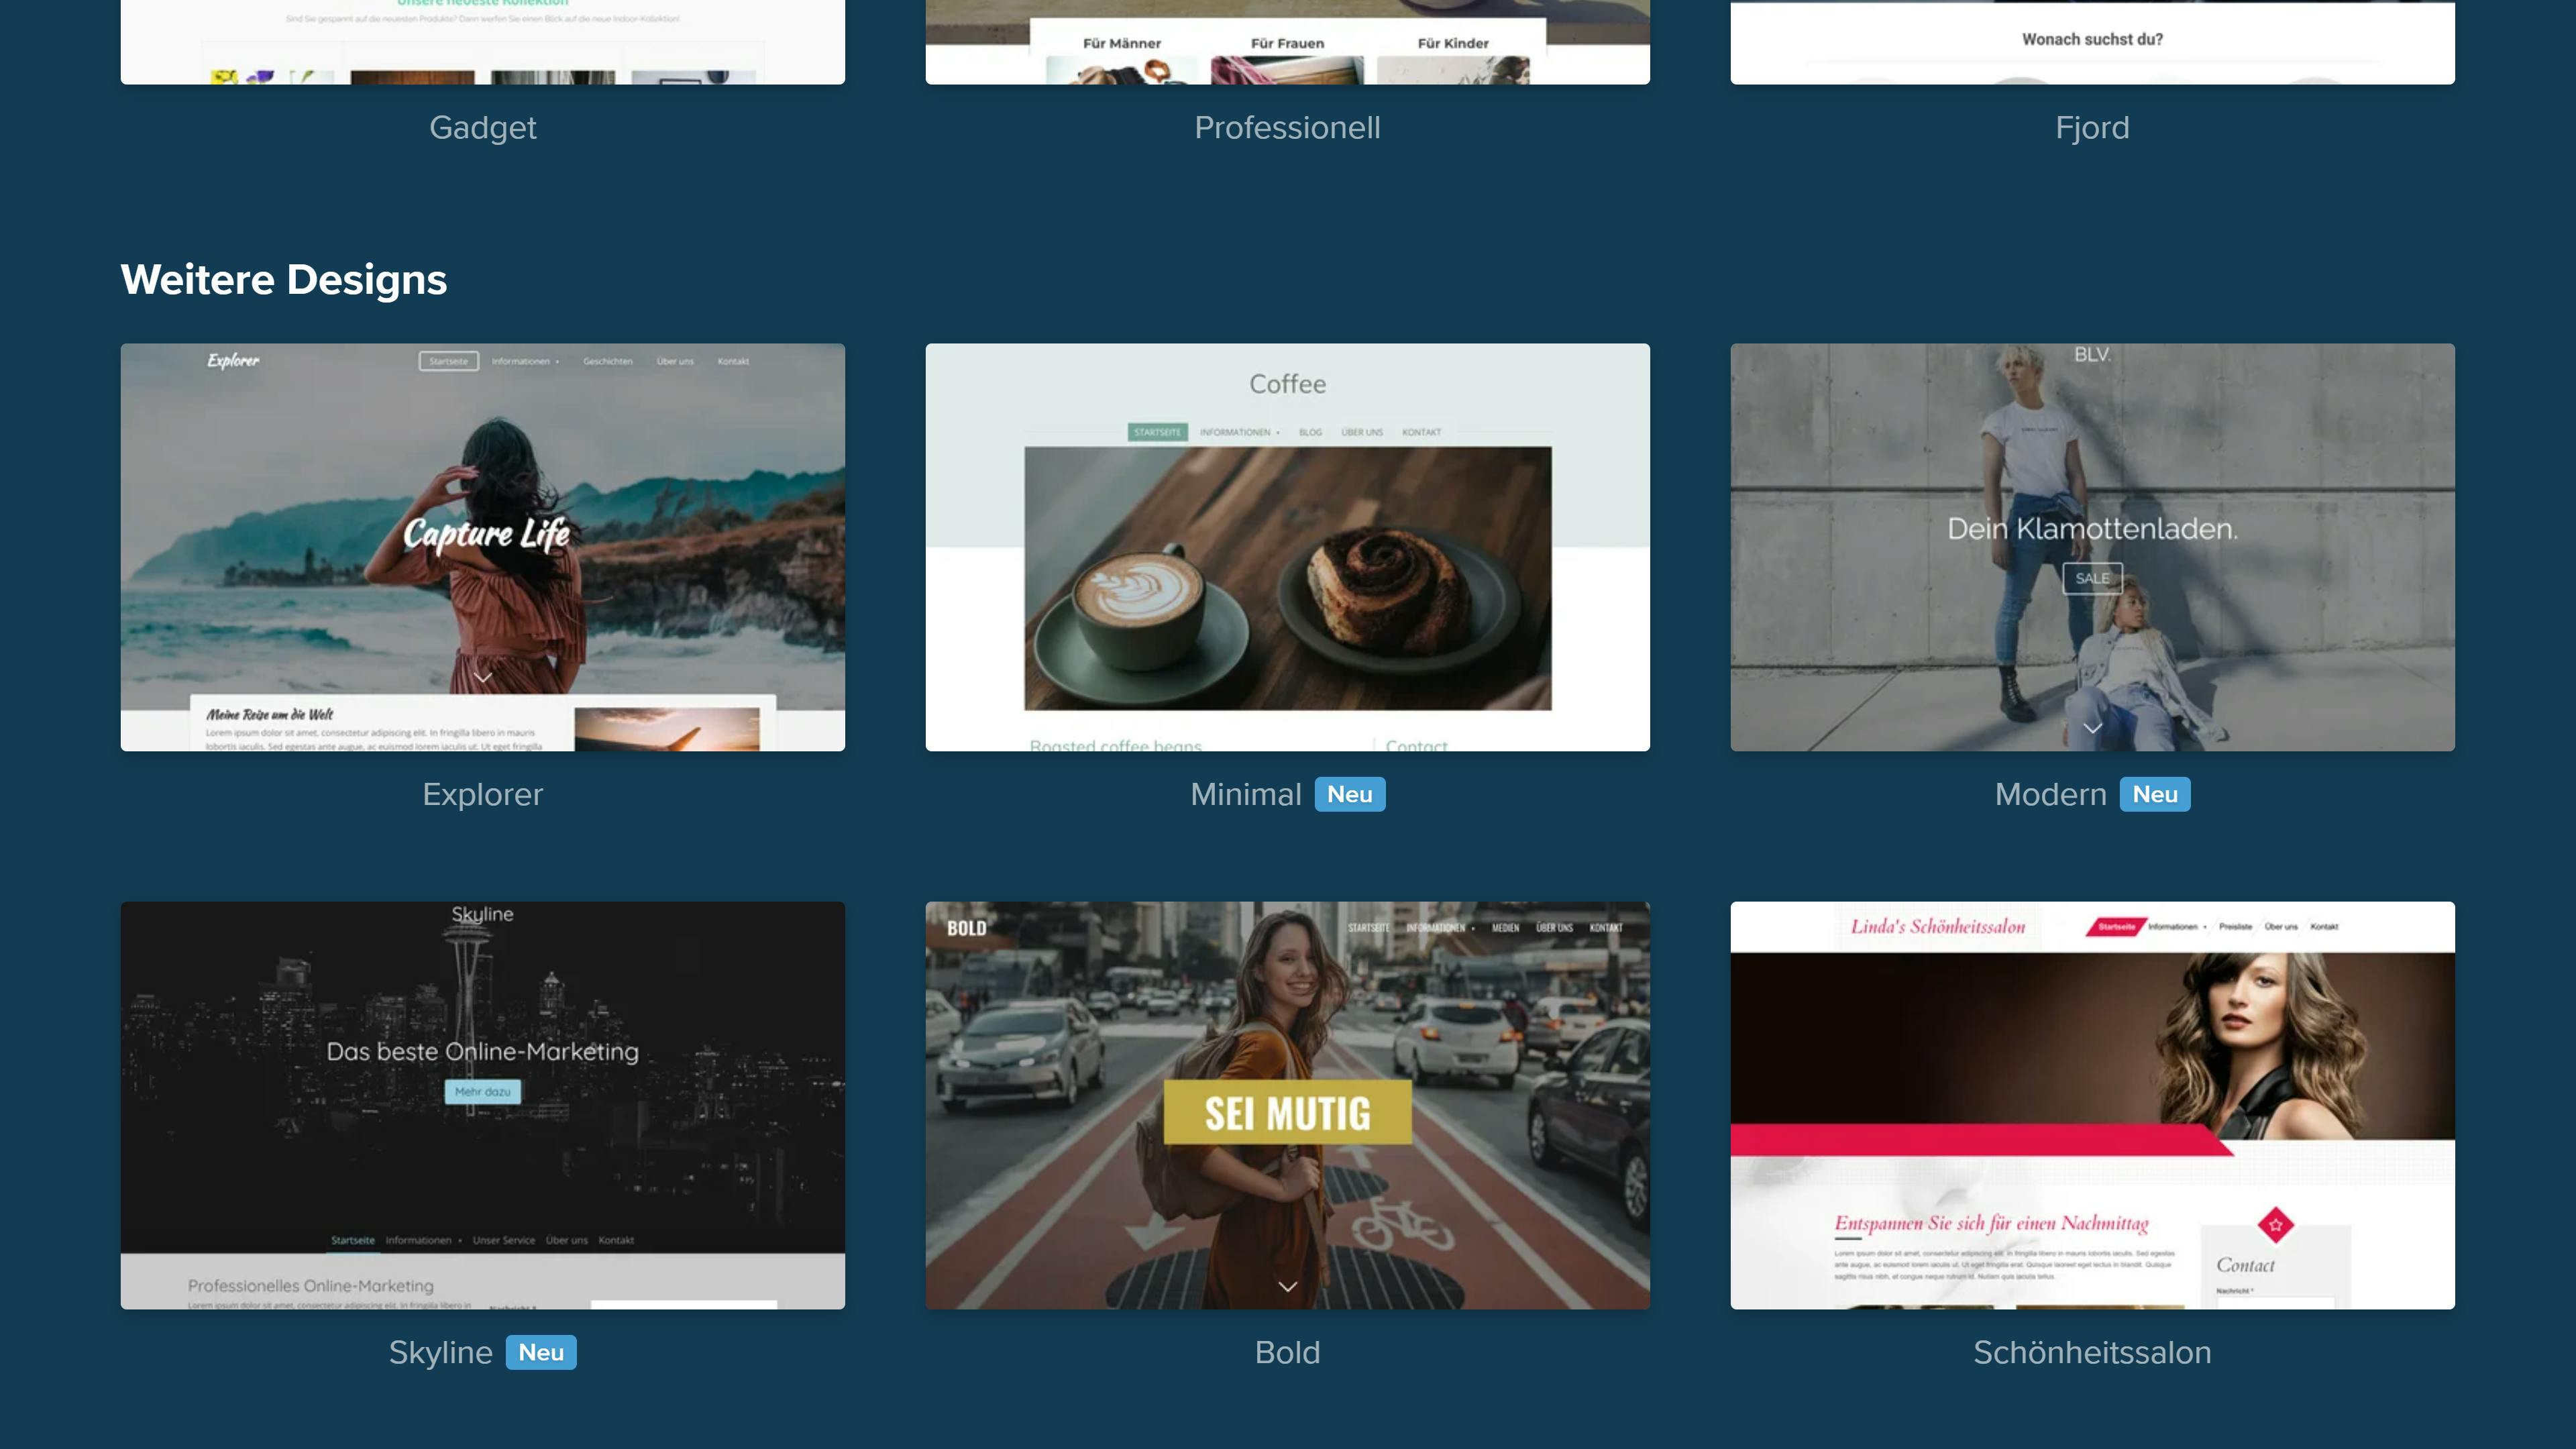Click the SALE button in Modern preview

2092,578
